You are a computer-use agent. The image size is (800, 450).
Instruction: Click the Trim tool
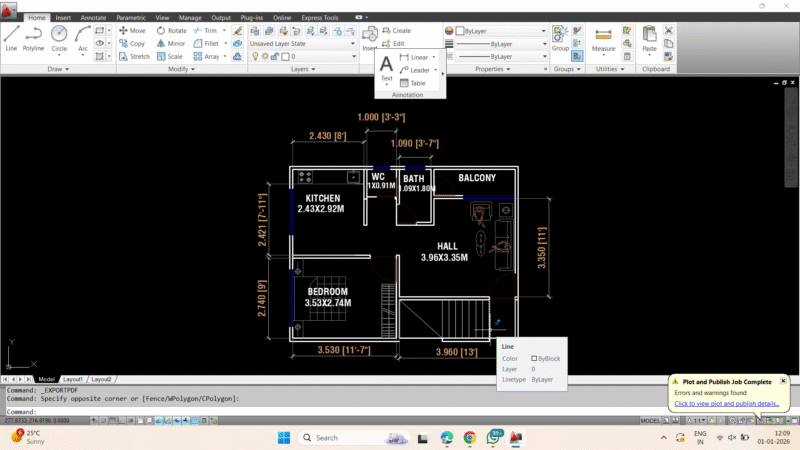[206, 31]
